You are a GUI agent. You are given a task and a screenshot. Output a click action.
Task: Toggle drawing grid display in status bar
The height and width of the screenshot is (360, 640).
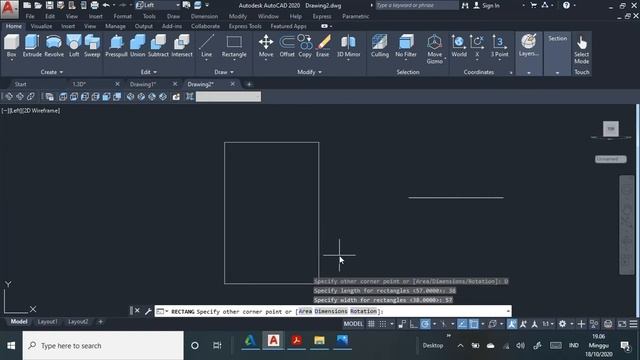[x=371, y=324]
